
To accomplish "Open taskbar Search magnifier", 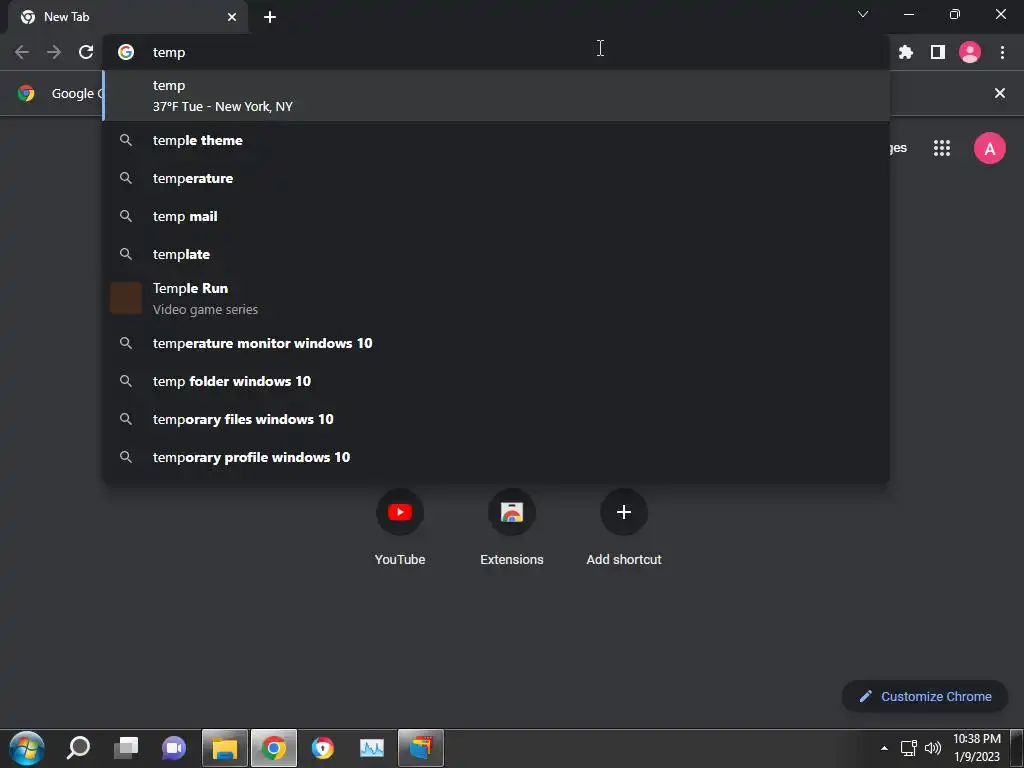I will tap(78, 748).
